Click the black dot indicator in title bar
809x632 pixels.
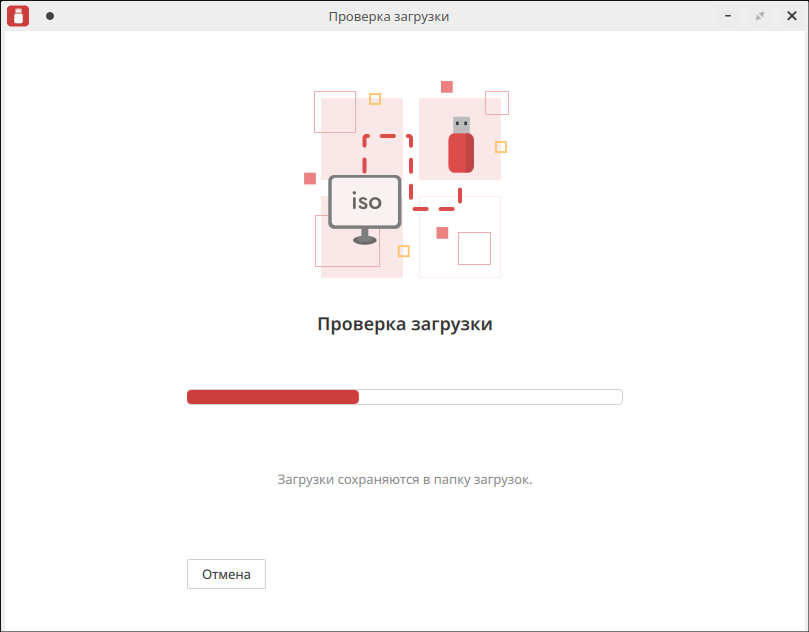tap(50, 16)
